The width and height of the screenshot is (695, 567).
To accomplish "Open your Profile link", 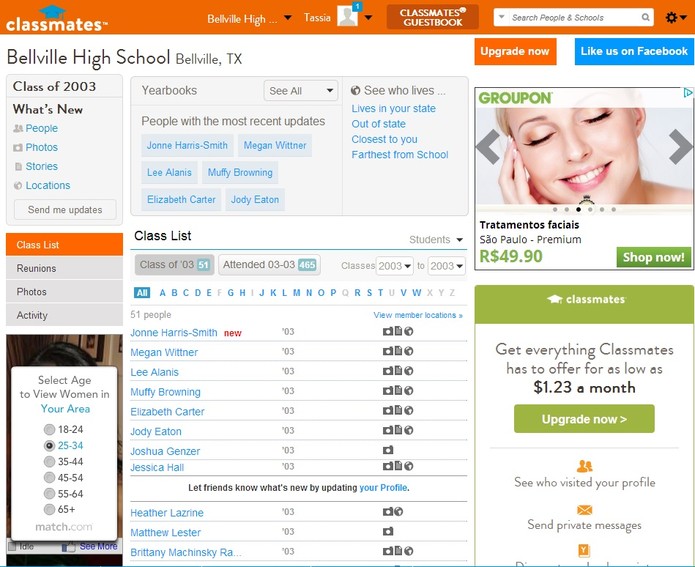I will coord(383,488).
